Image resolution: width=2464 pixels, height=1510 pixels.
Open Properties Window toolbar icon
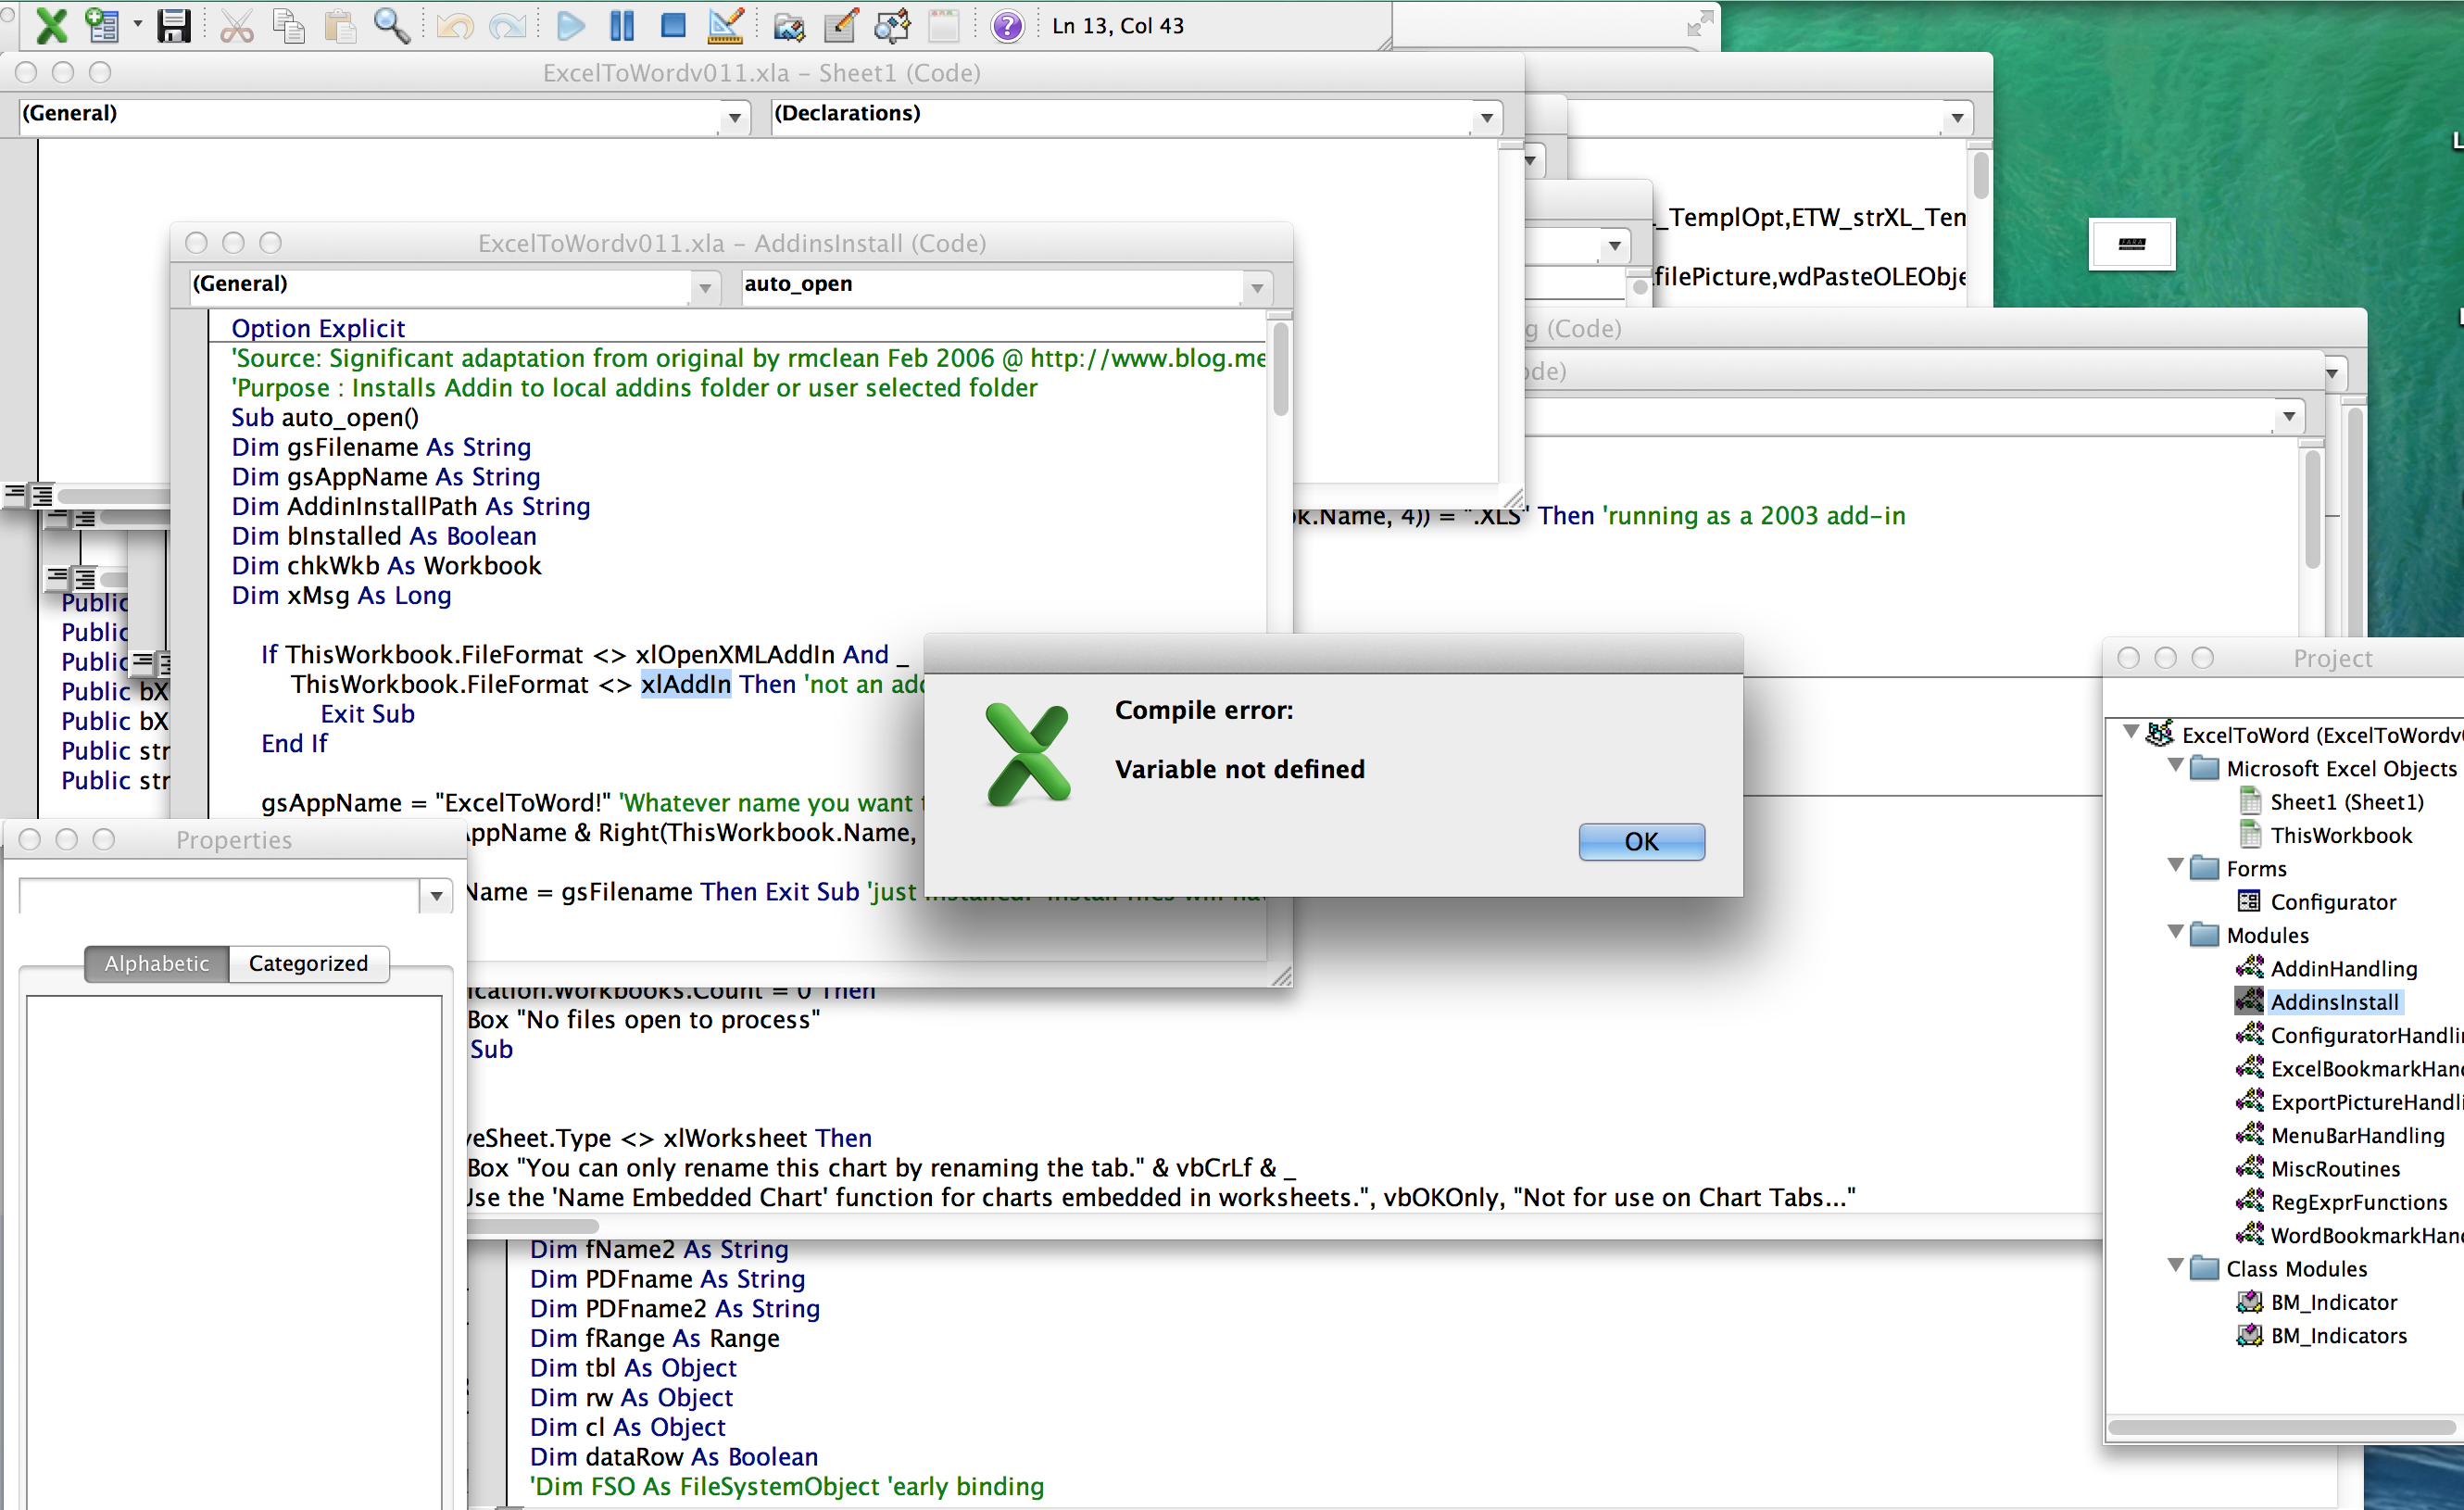point(840,25)
